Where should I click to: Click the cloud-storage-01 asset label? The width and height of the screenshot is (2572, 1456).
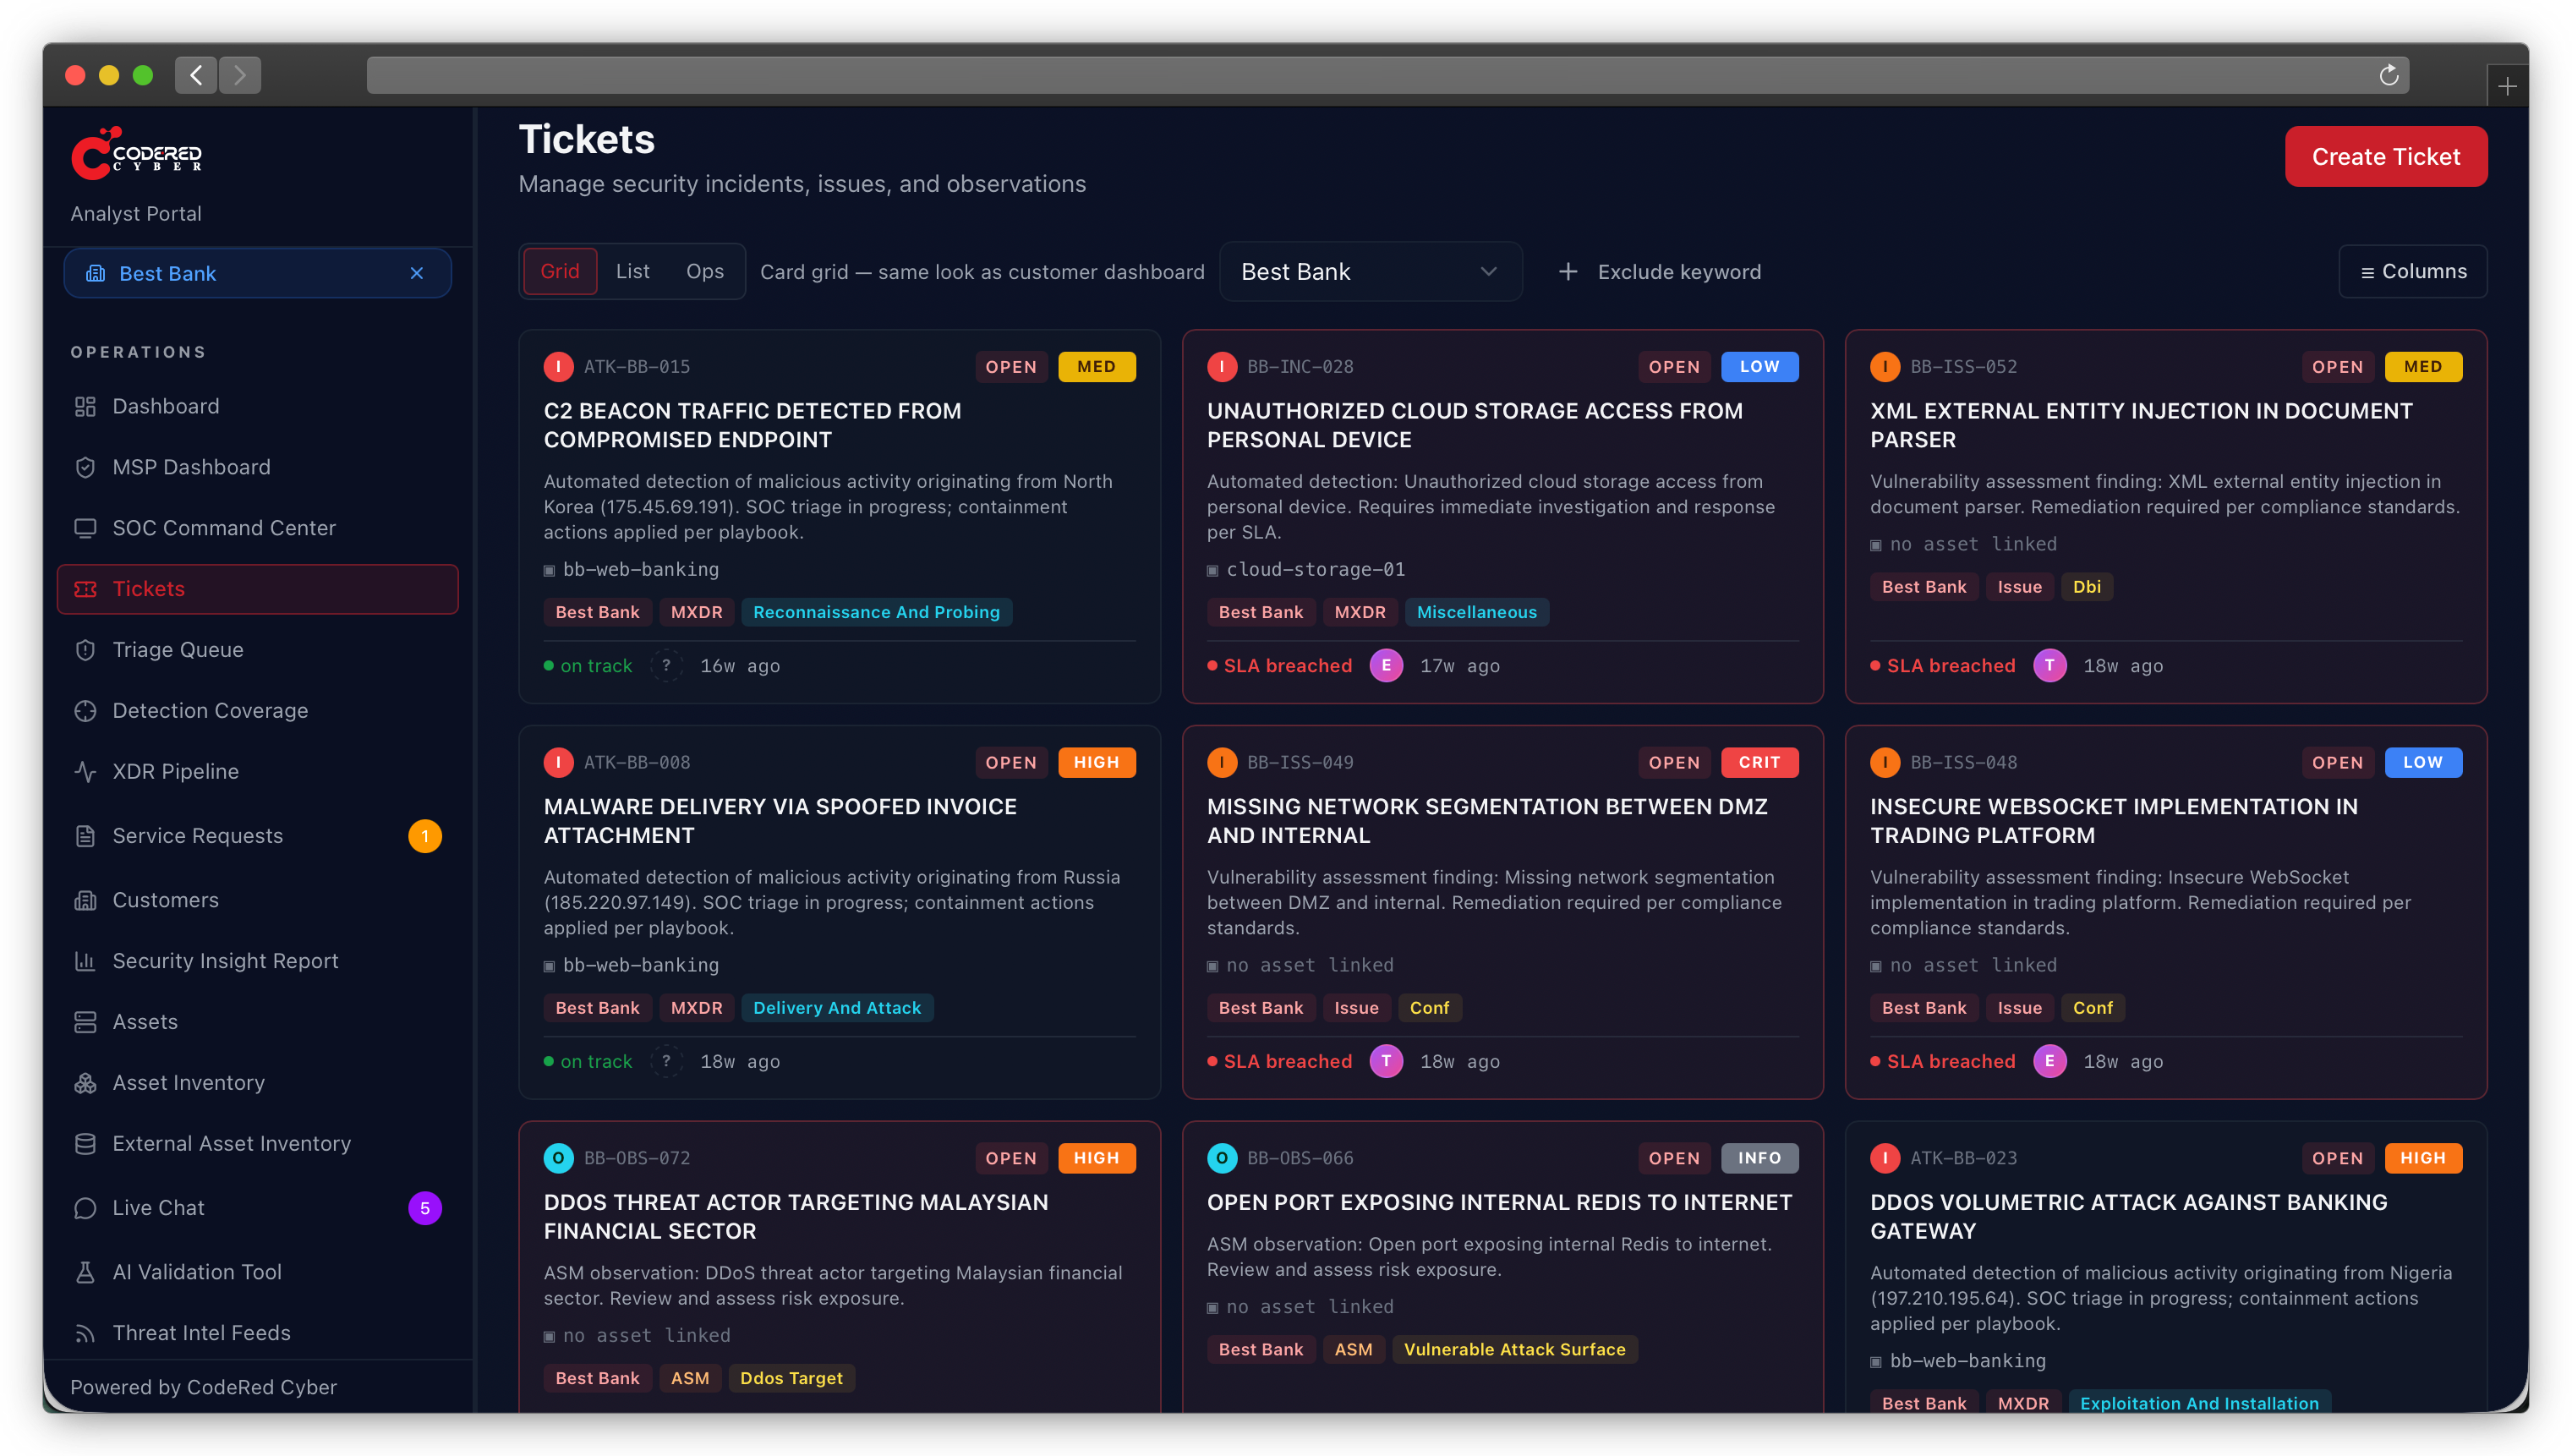point(1314,570)
